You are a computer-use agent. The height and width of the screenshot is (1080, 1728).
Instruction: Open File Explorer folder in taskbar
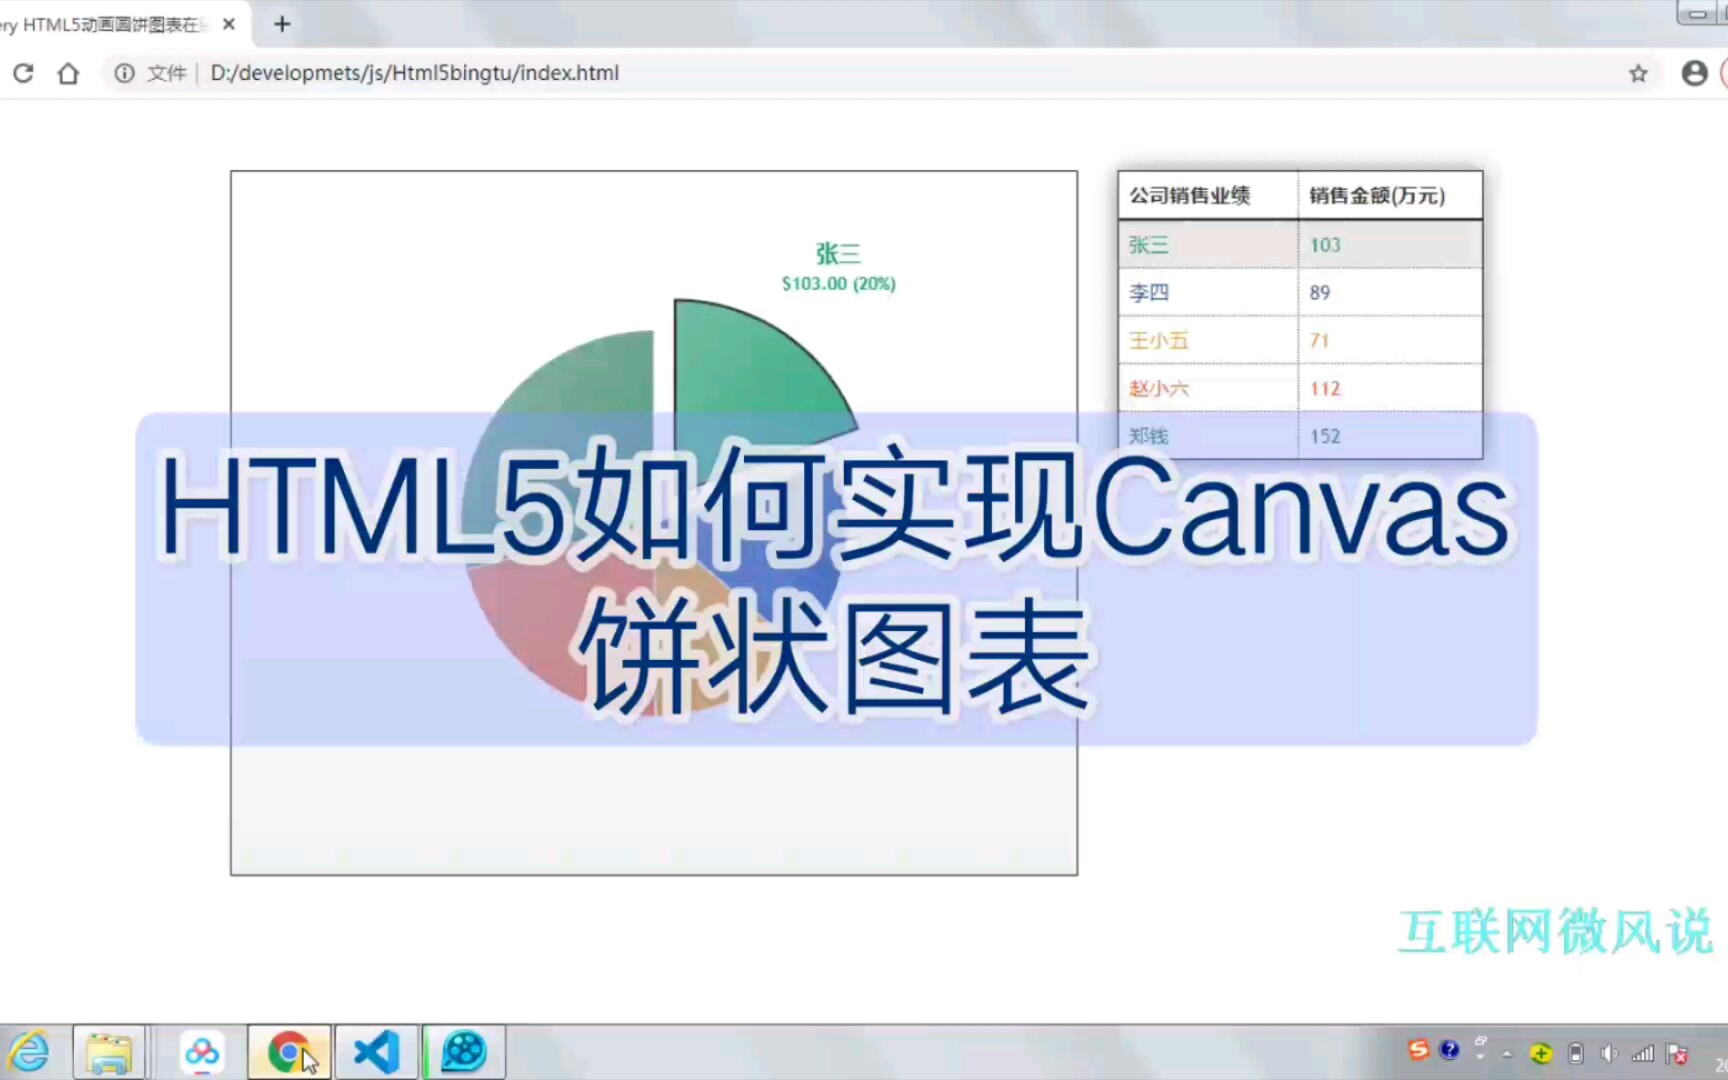pos(109,1053)
